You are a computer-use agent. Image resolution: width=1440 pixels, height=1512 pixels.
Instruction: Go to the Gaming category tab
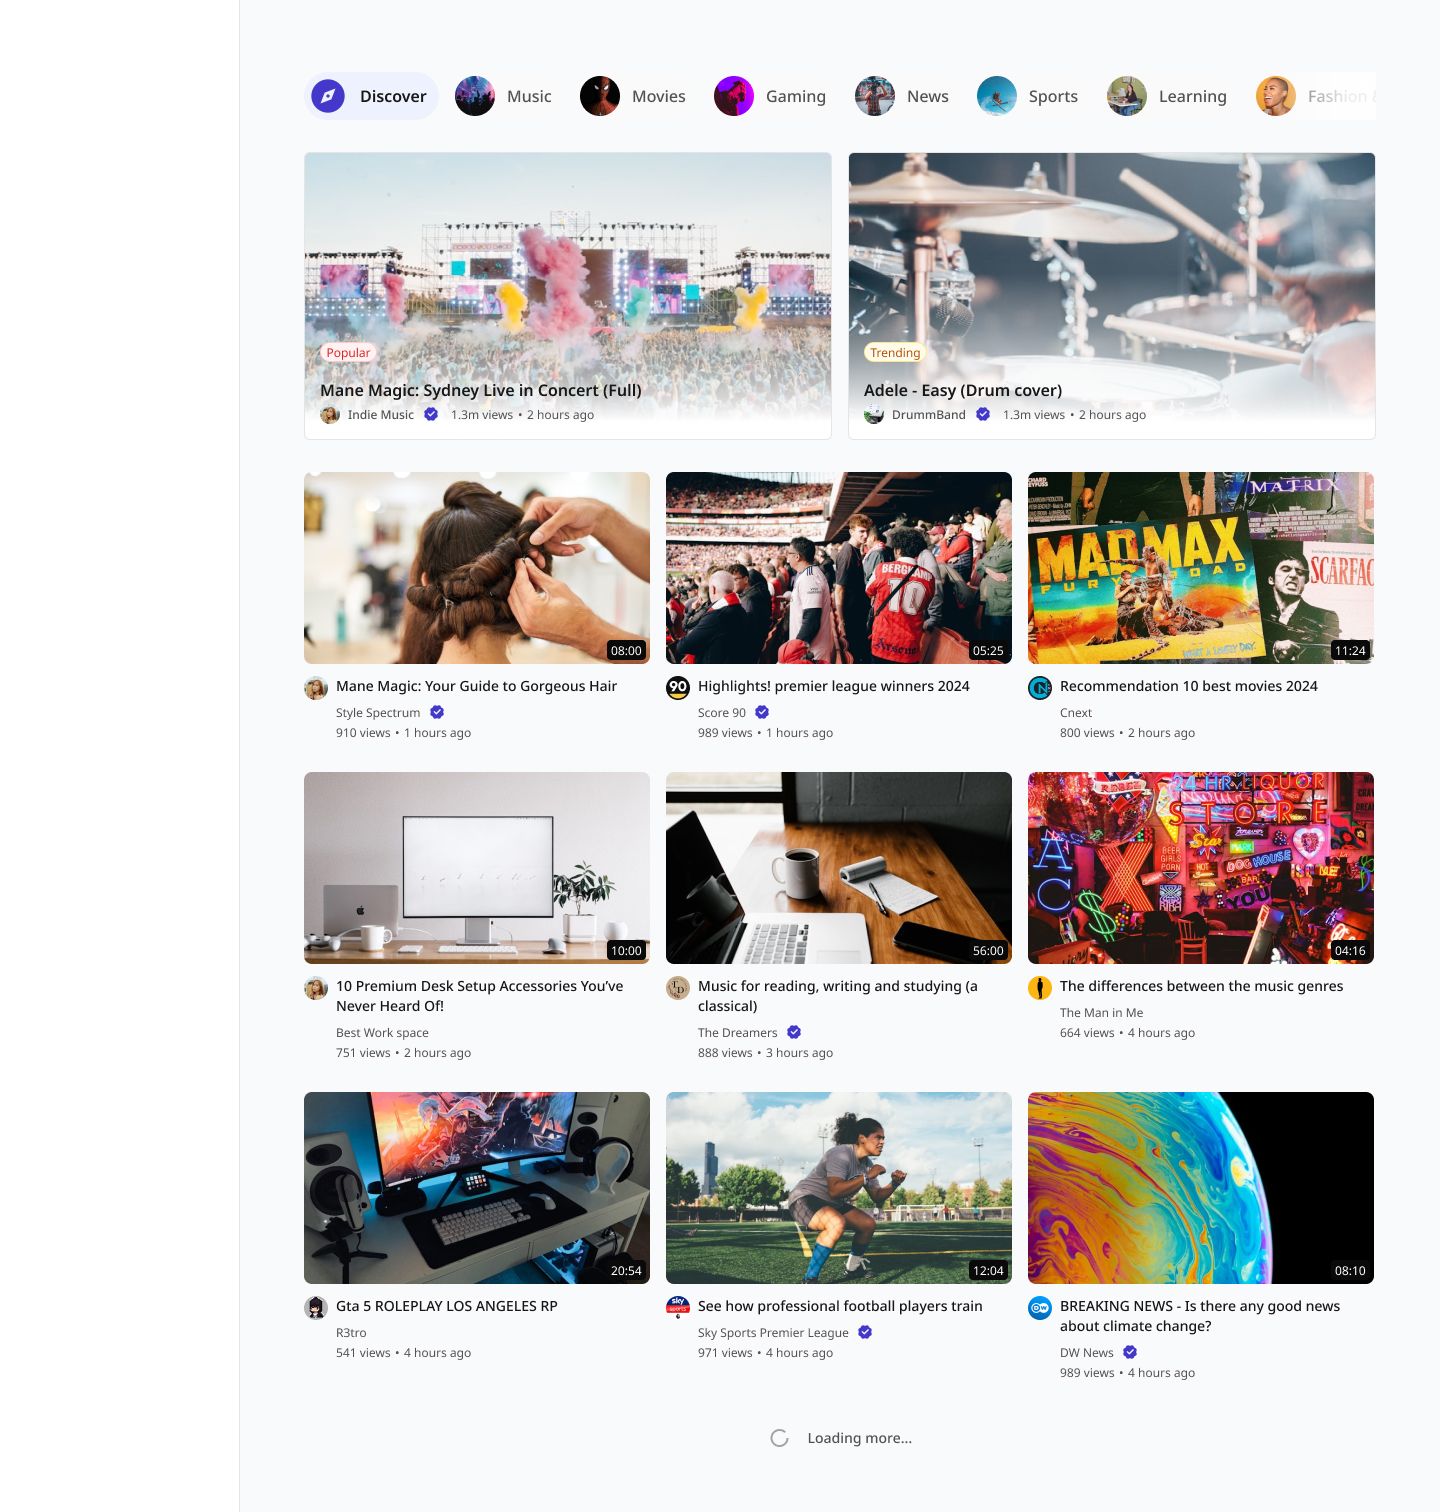(x=771, y=96)
